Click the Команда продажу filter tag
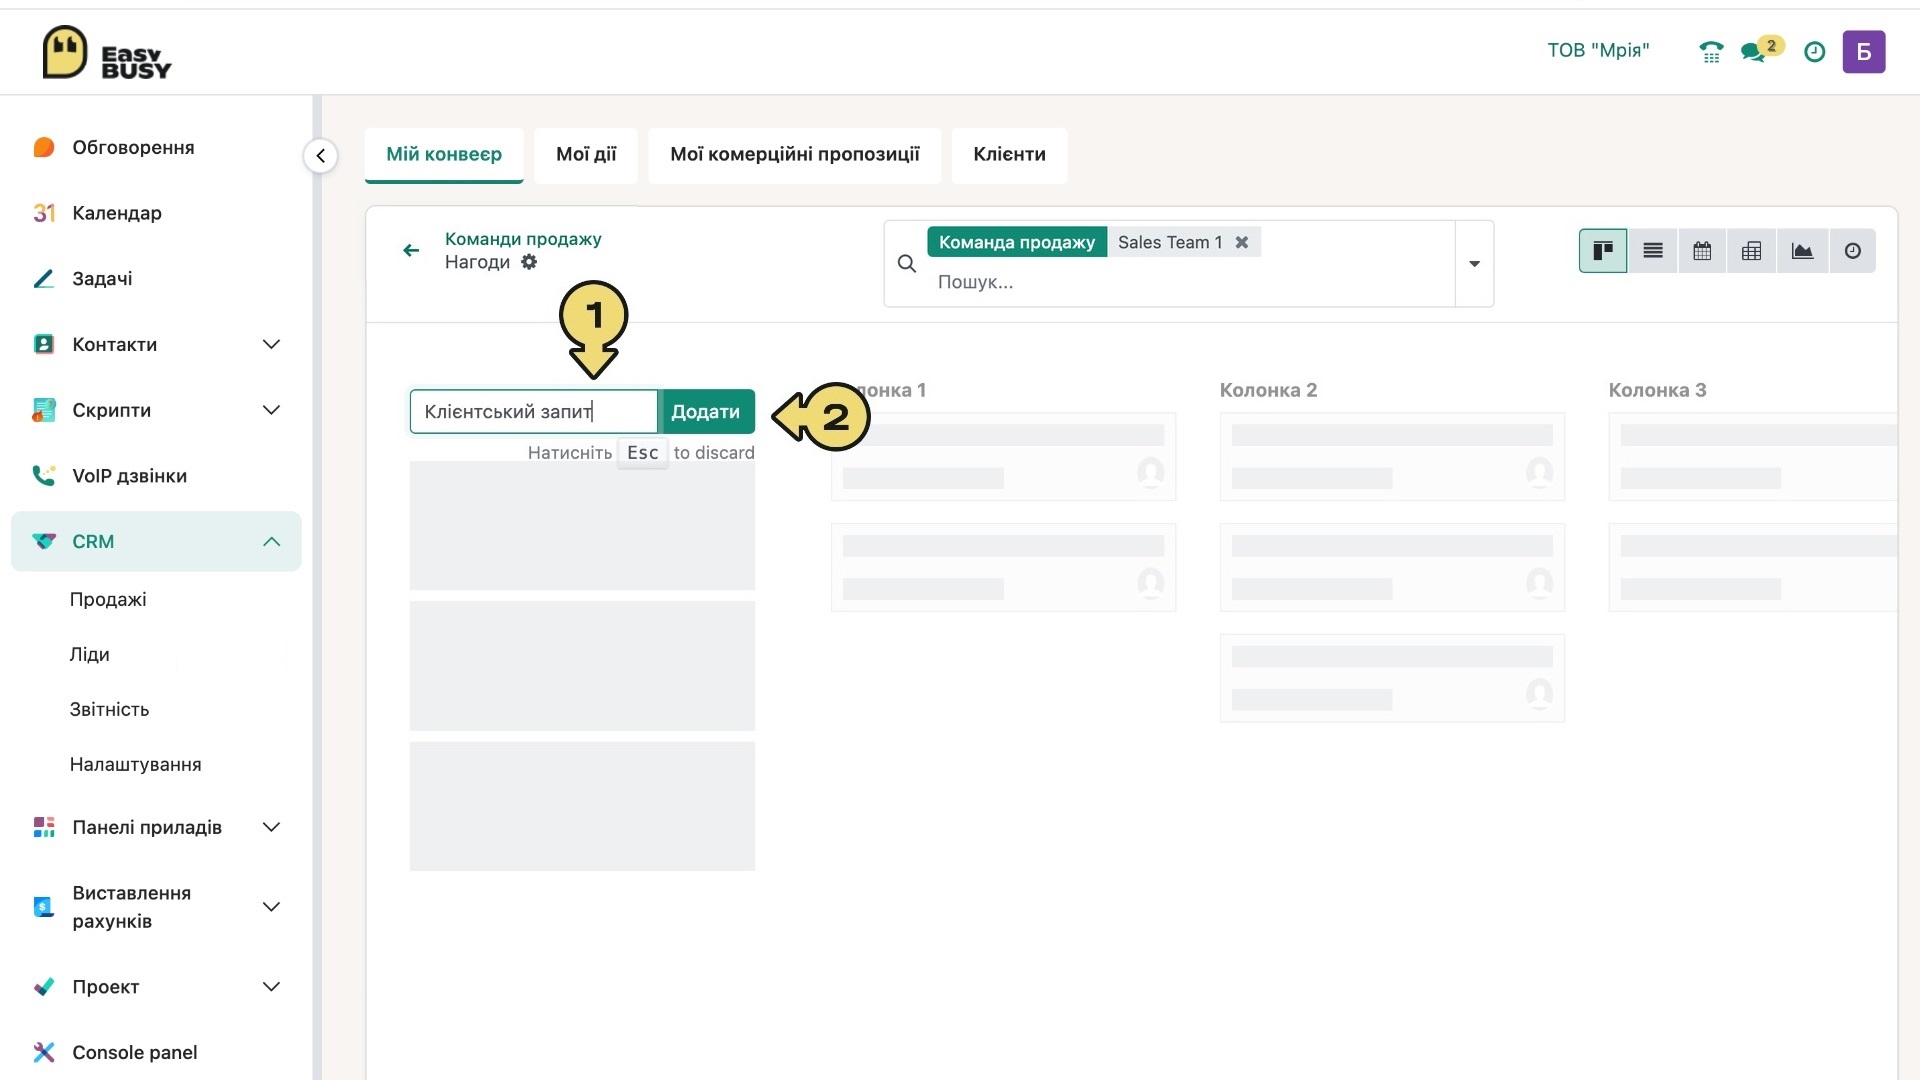 1017,242
